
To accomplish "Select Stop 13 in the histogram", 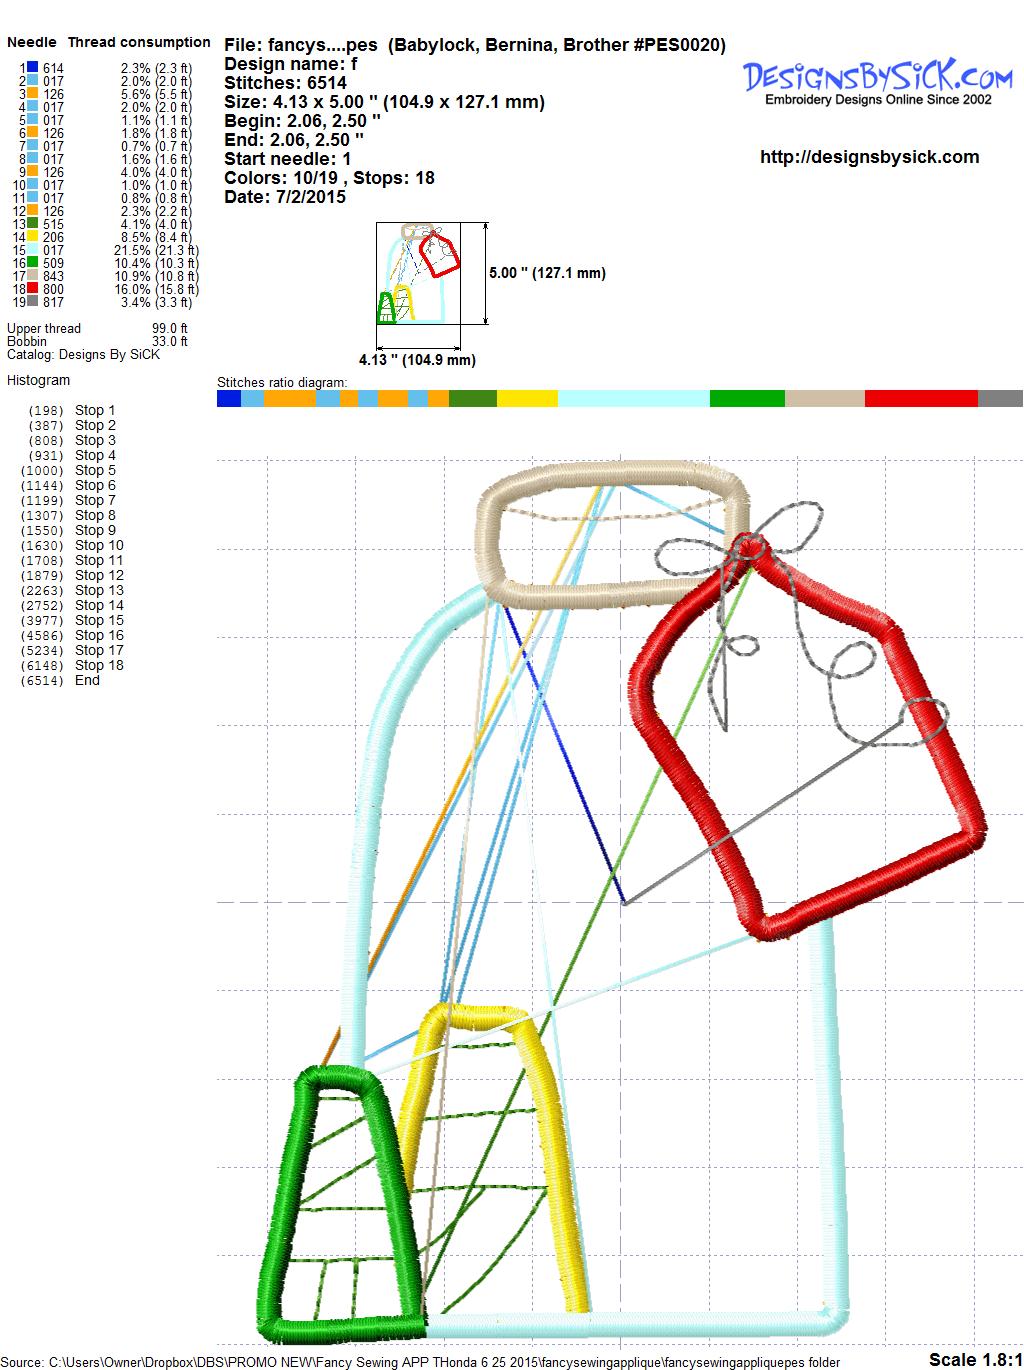I will pyautogui.click(x=98, y=590).
